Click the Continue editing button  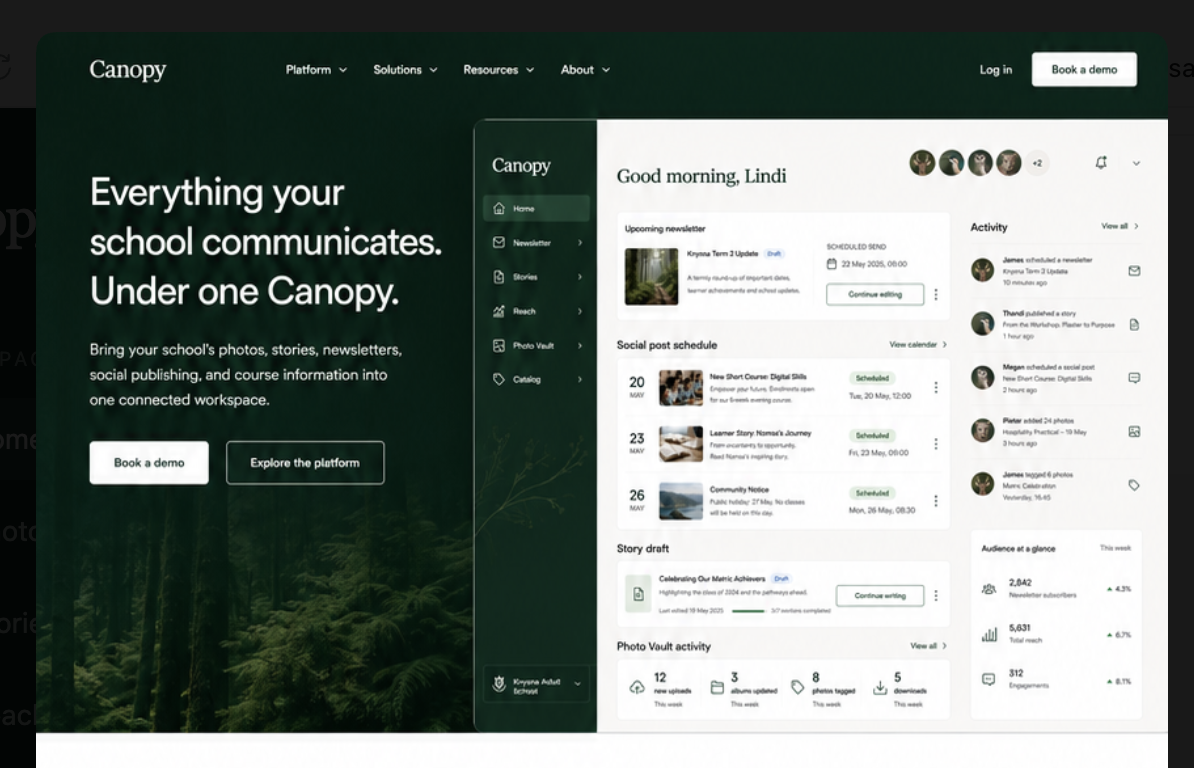tap(875, 295)
